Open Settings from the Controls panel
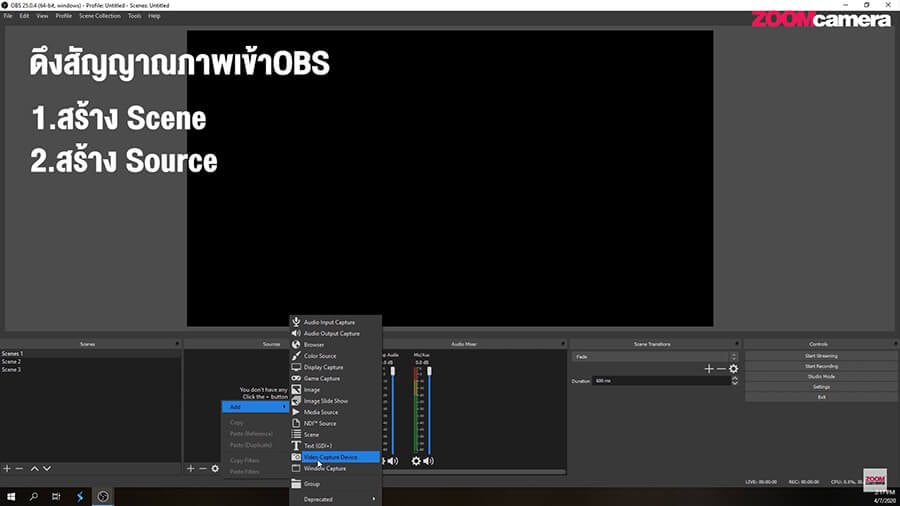 coord(821,387)
